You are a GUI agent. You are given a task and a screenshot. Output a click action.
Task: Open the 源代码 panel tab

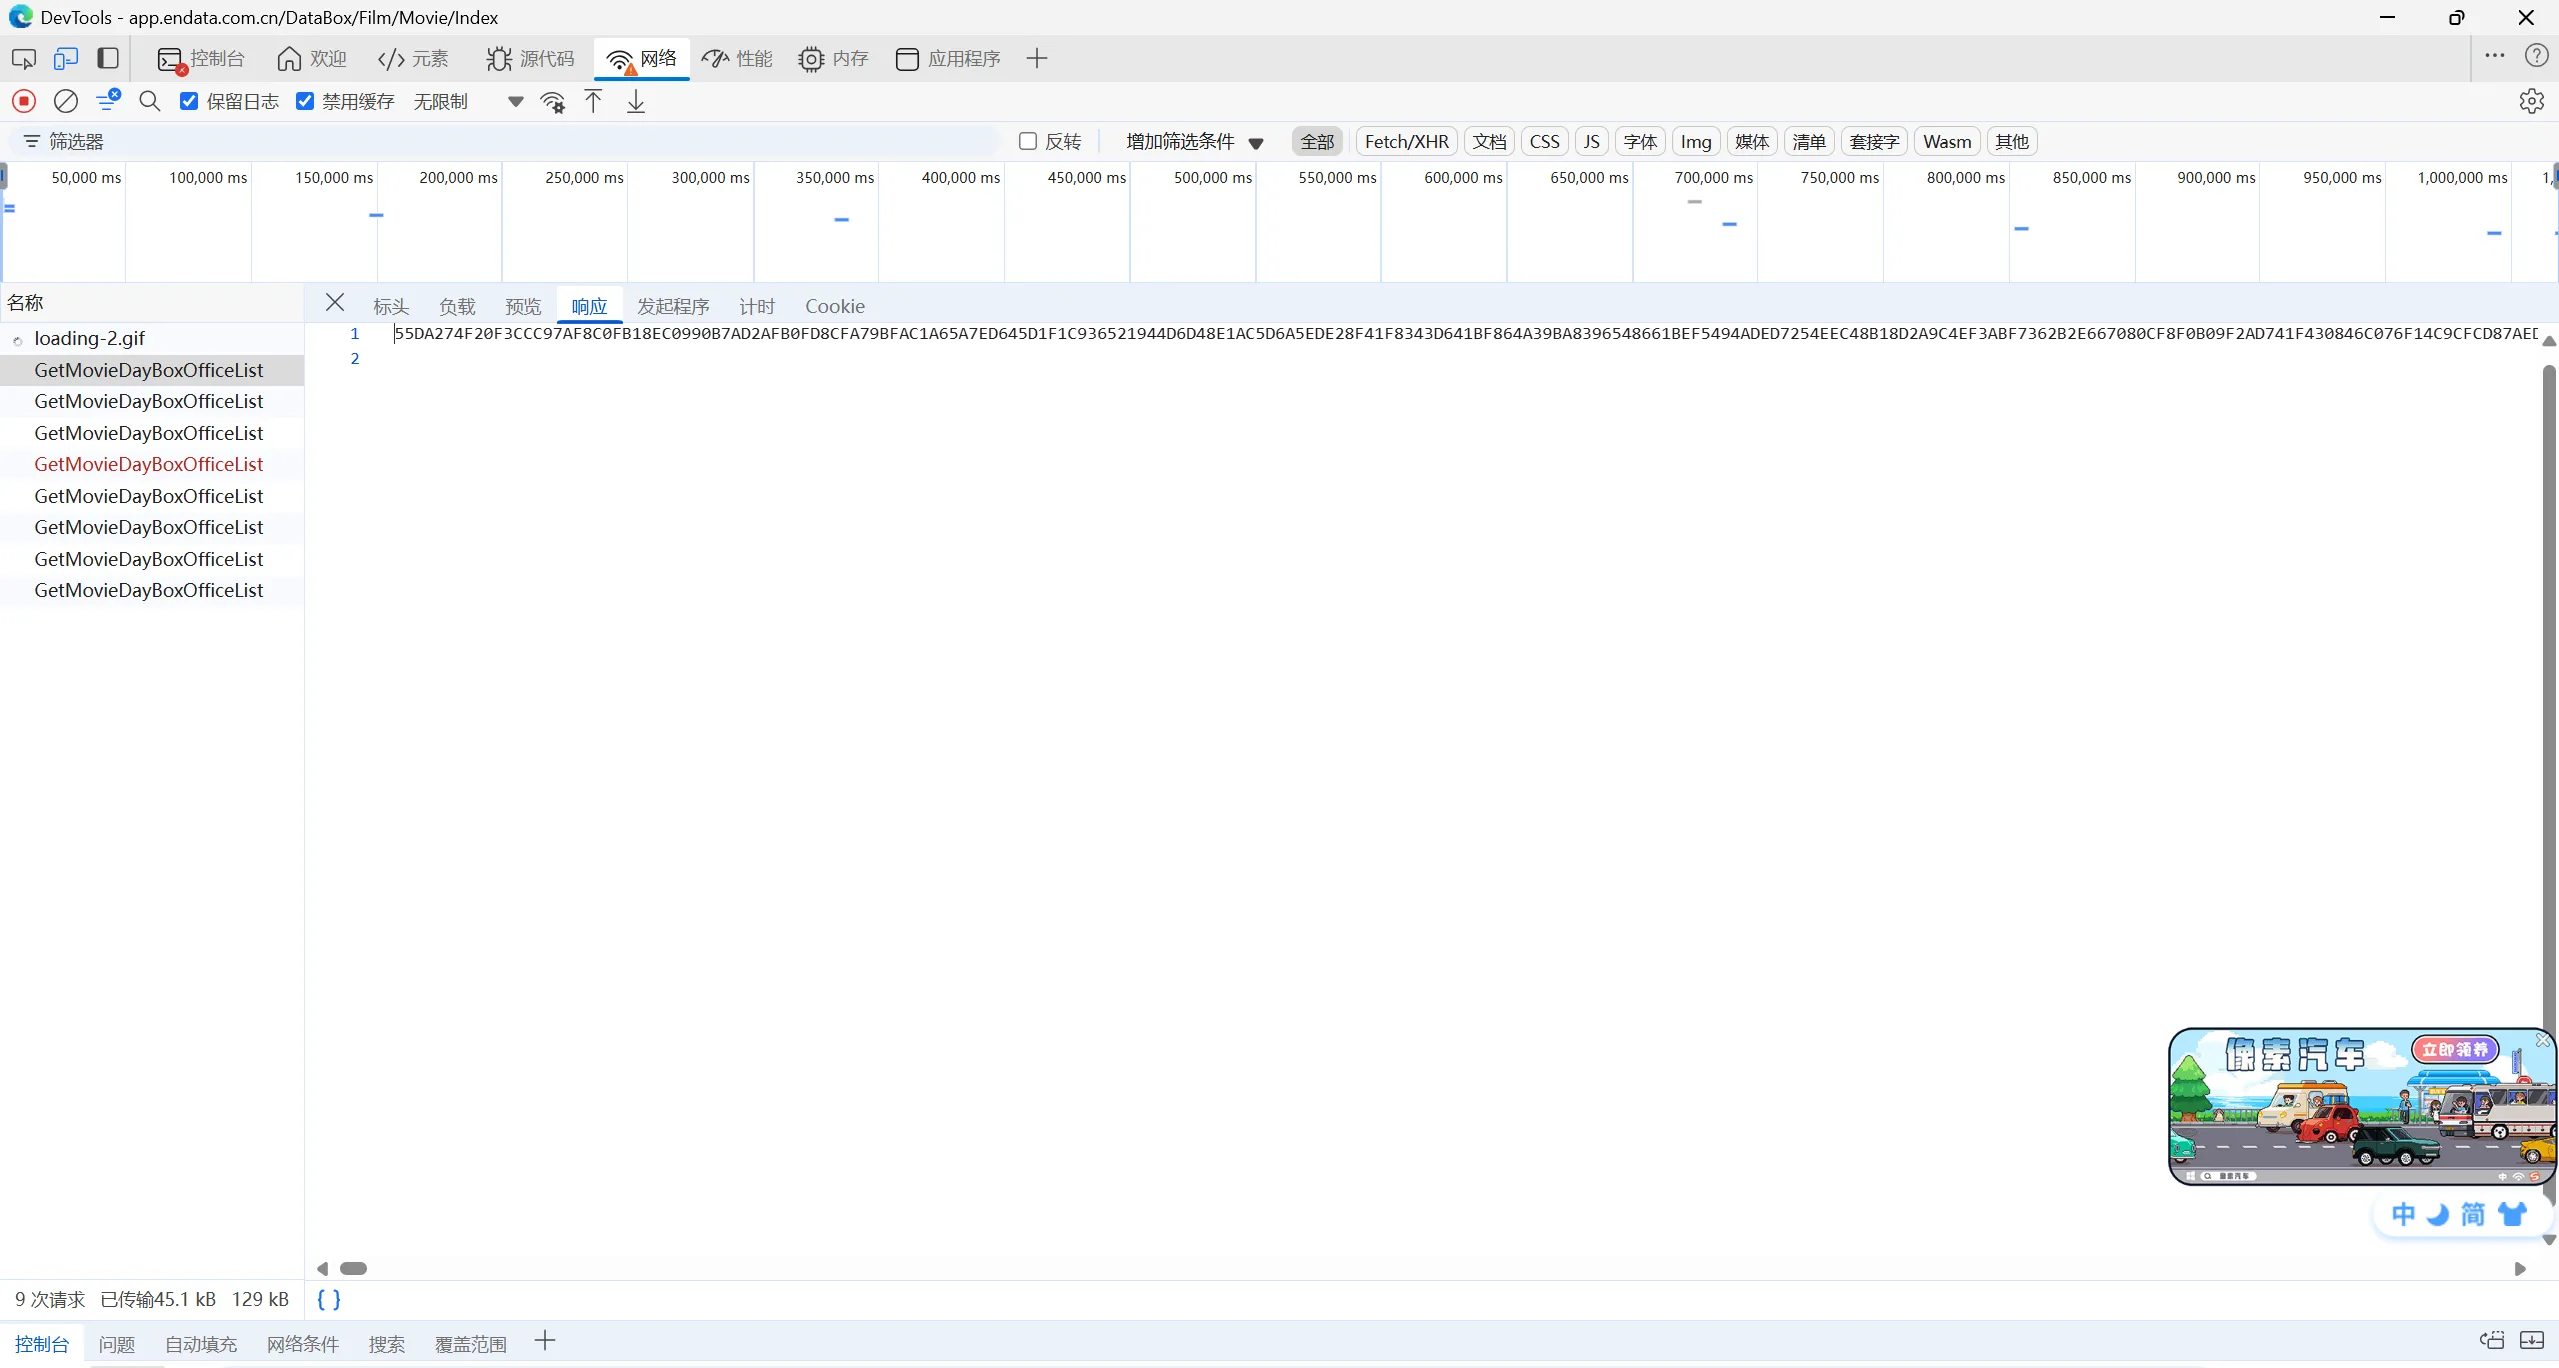click(x=530, y=59)
